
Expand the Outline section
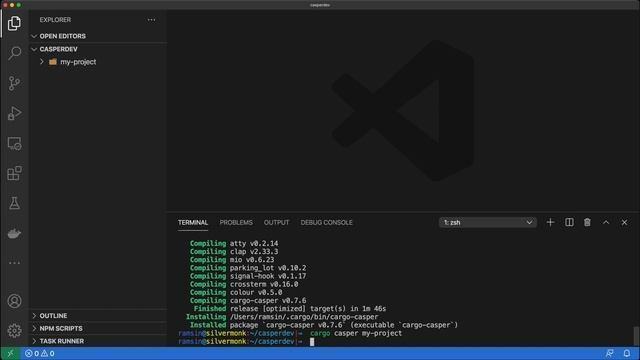98,316
